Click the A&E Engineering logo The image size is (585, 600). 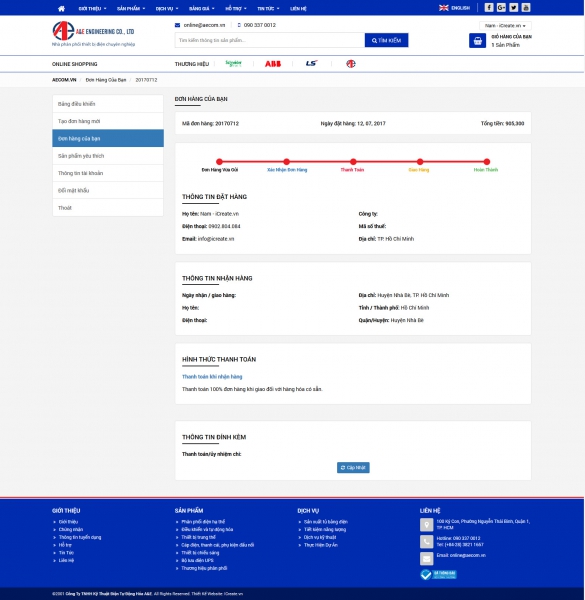pos(93,31)
